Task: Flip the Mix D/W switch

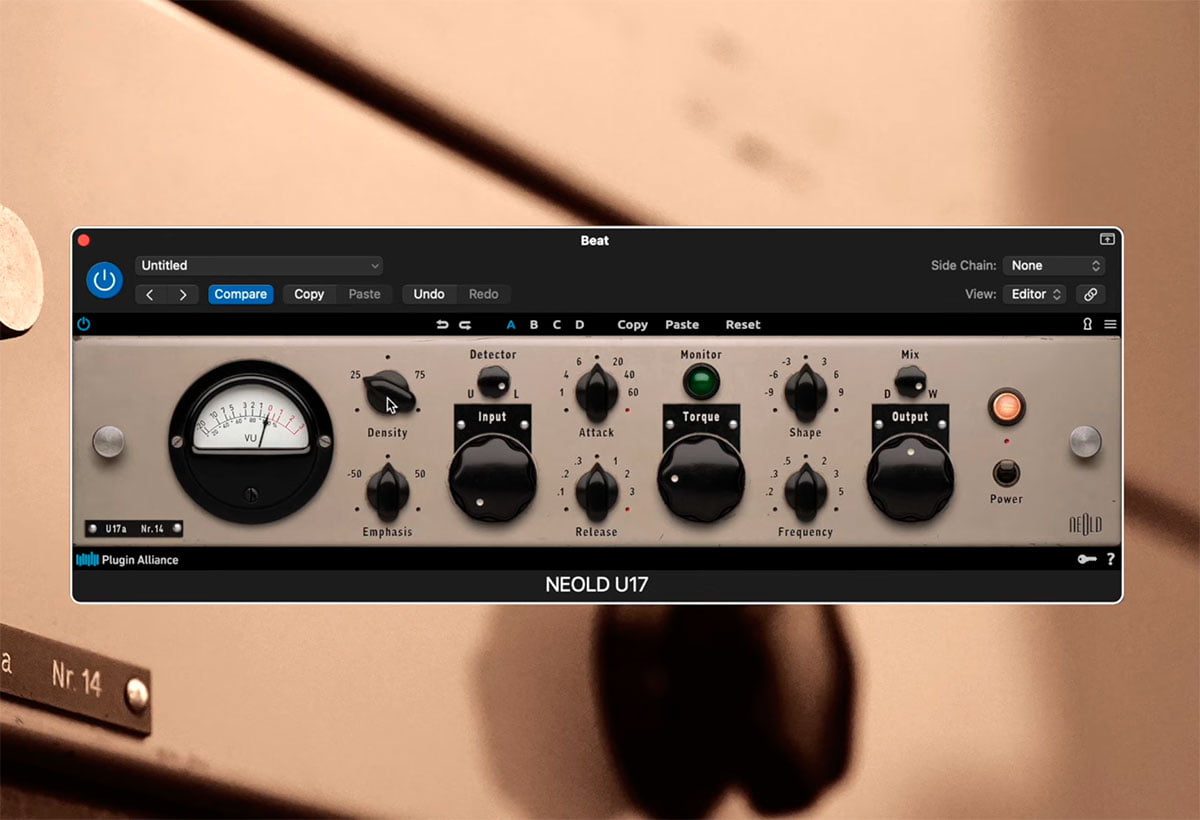Action: click(910, 380)
